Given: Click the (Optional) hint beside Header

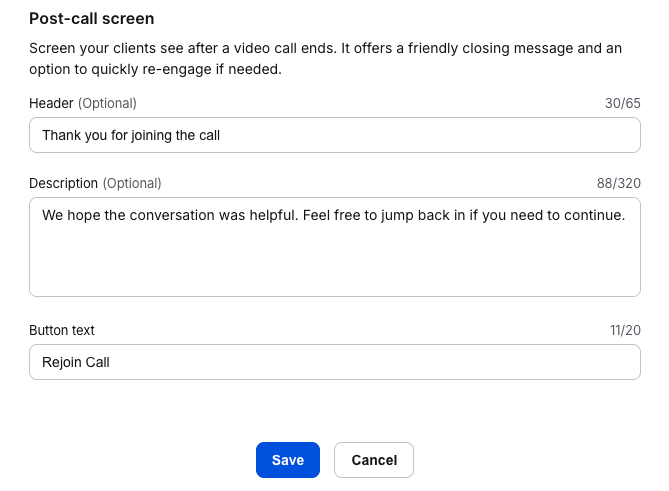Looking at the screenshot, I should tap(107, 103).
